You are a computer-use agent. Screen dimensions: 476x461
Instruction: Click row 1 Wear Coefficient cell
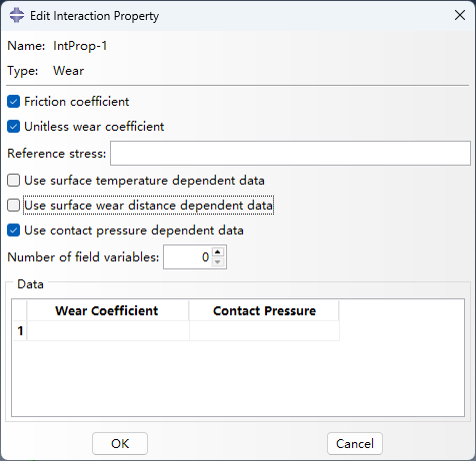coord(108,331)
